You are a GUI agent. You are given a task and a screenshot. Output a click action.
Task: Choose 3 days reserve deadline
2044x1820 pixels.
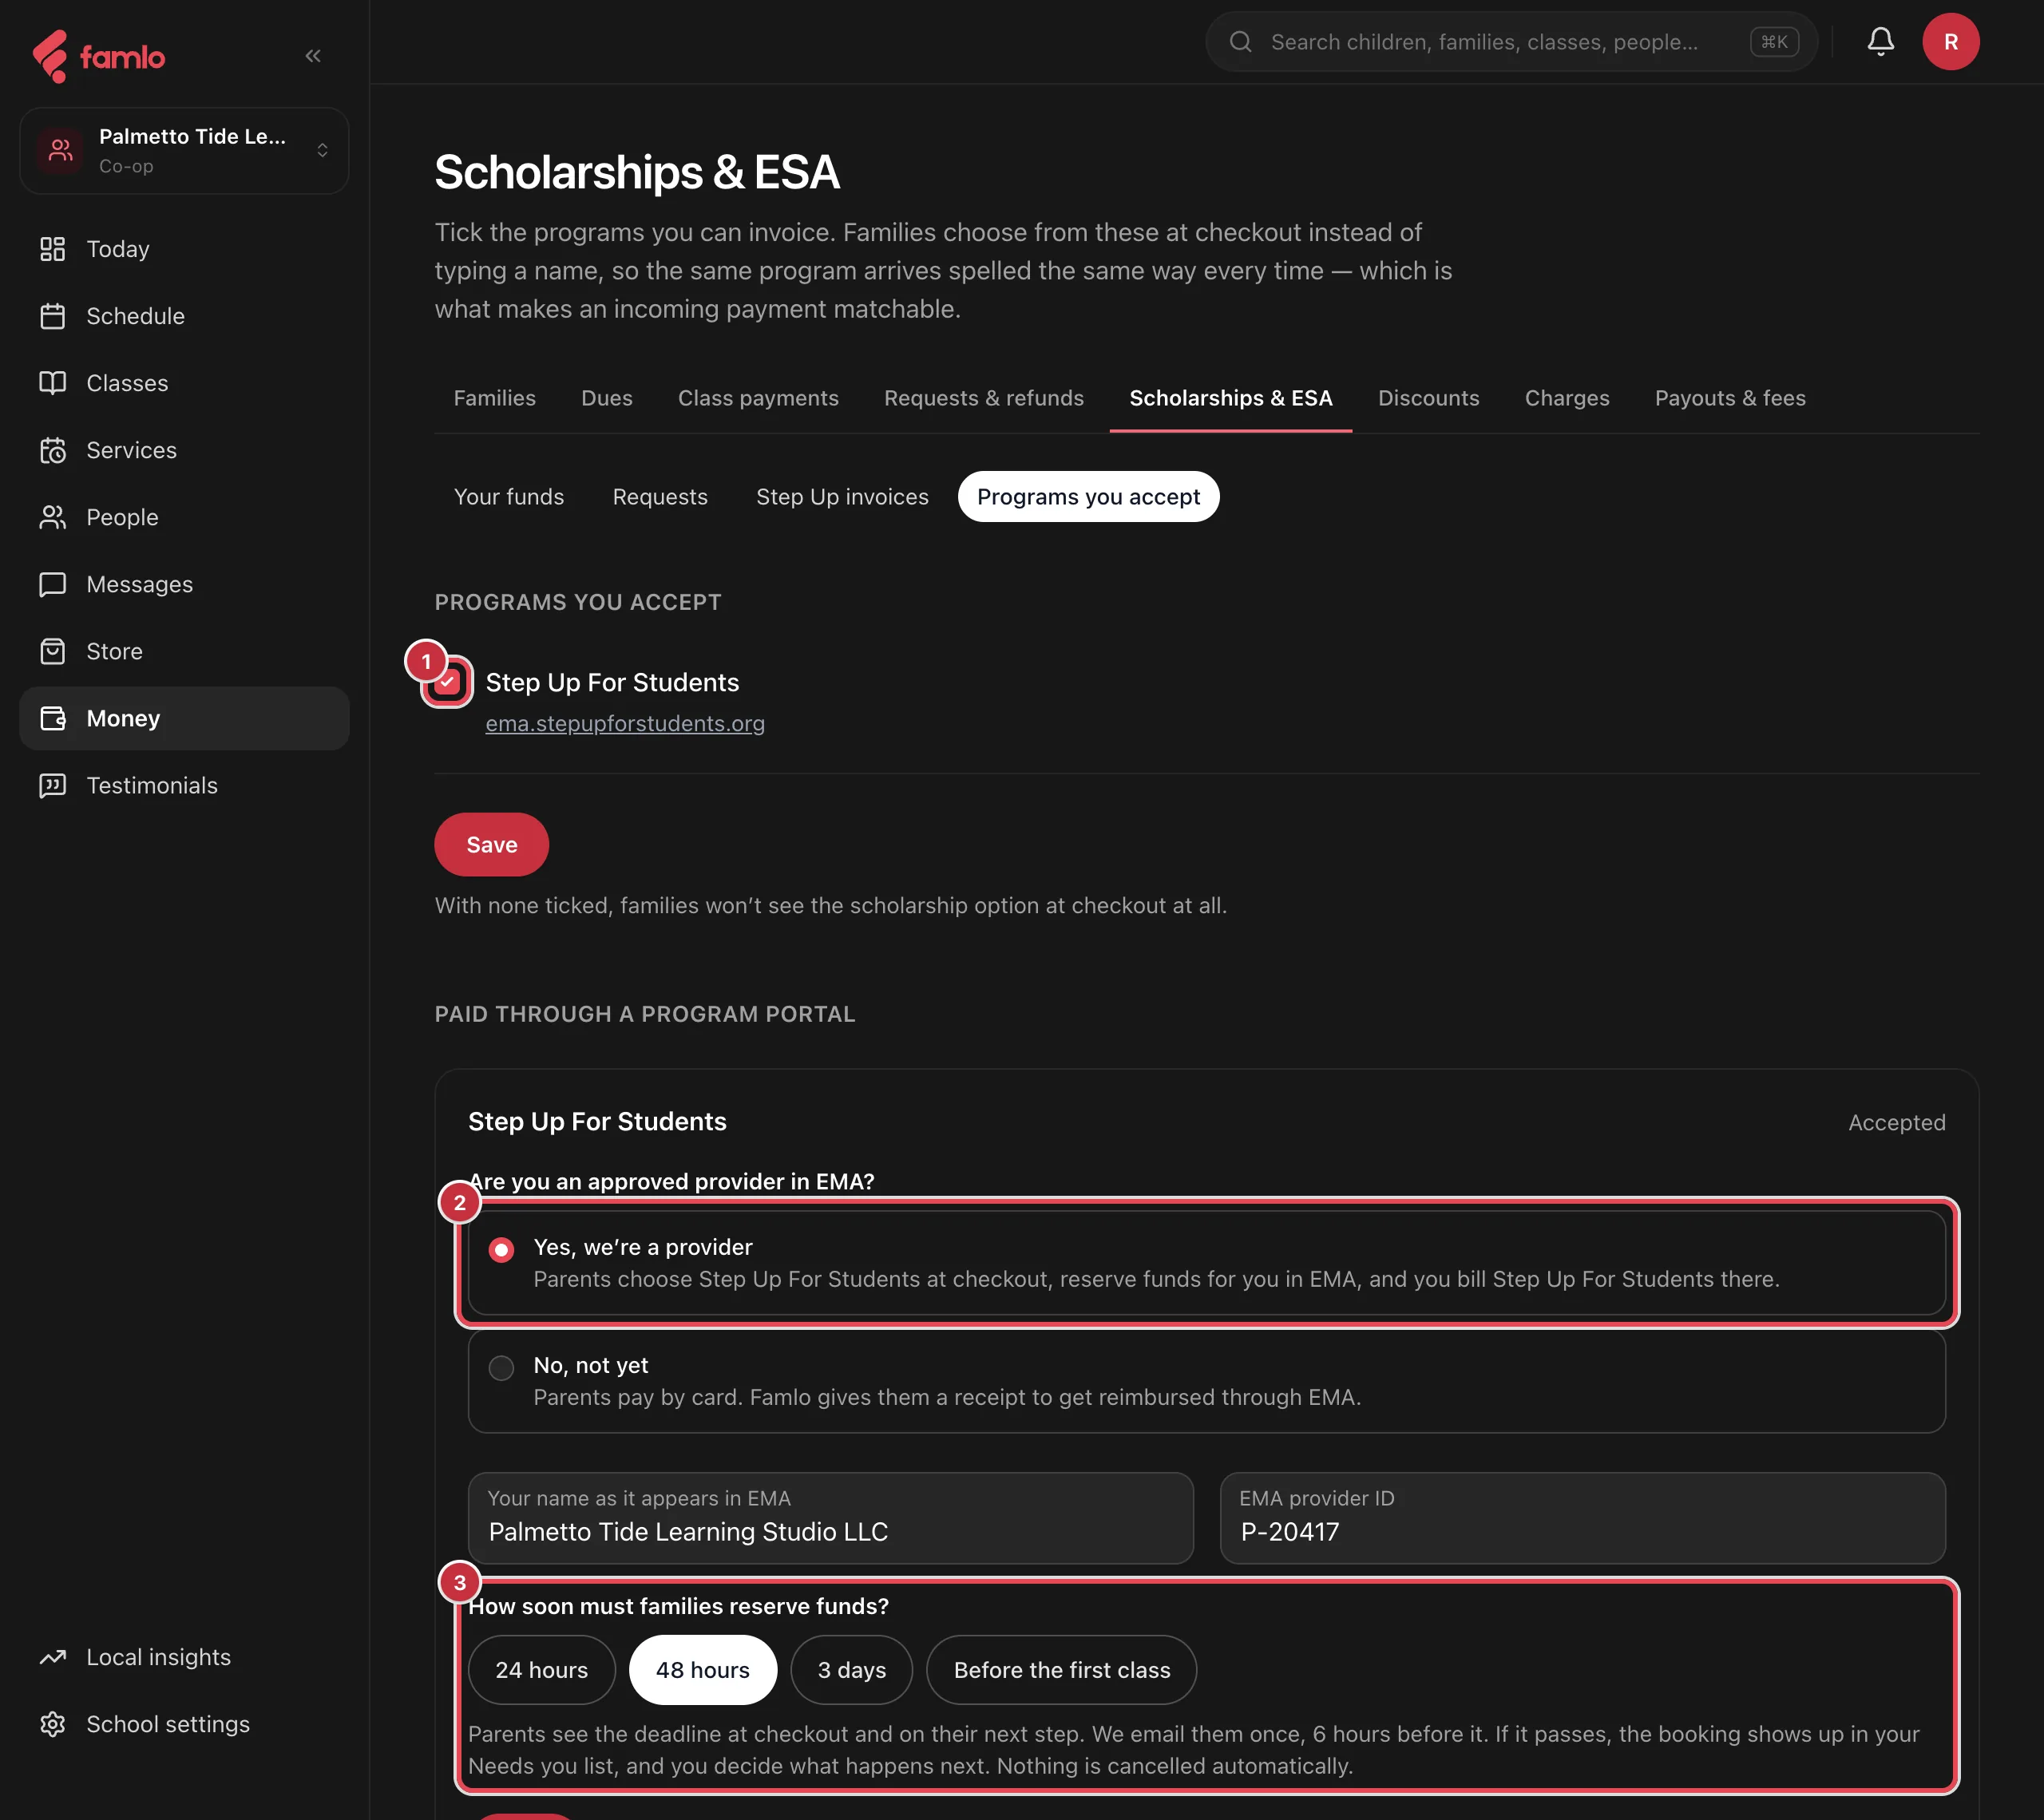pos(851,1669)
